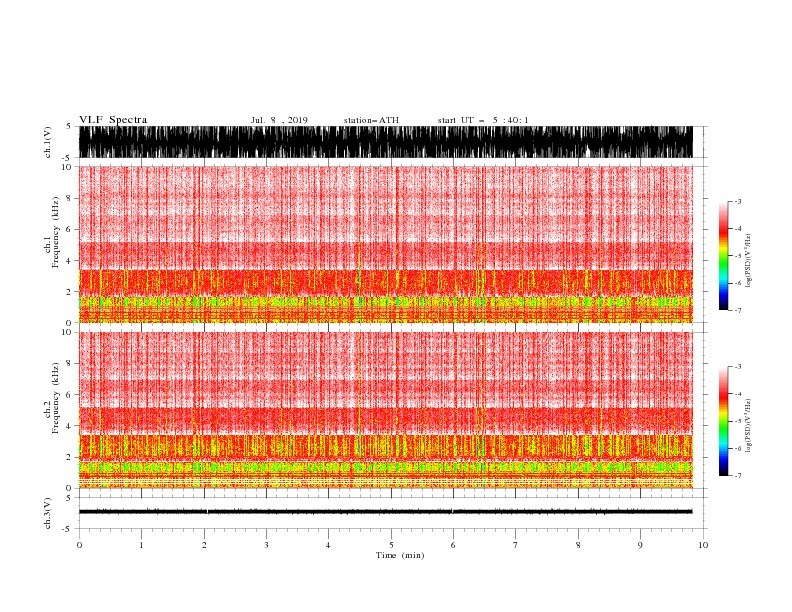Click the time axis tick label "4"
792x612 pixels.
328,545
